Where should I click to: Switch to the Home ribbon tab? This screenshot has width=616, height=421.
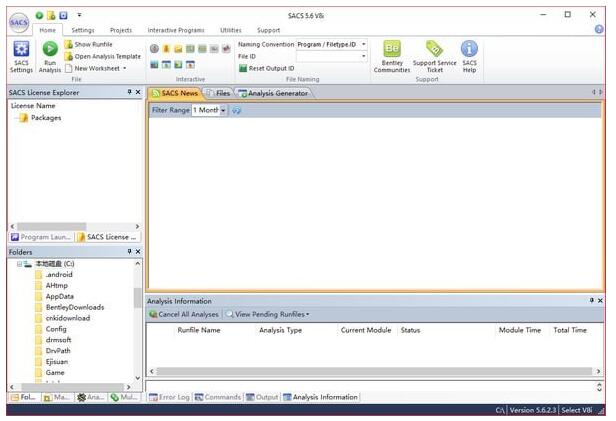[48, 30]
